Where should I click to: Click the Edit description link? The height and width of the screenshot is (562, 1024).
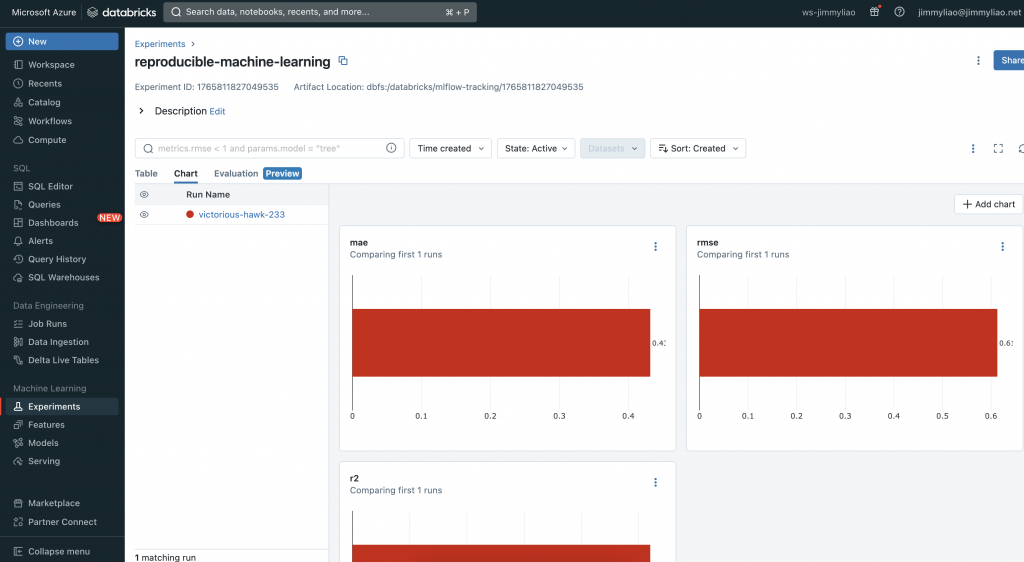click(217, 112)
